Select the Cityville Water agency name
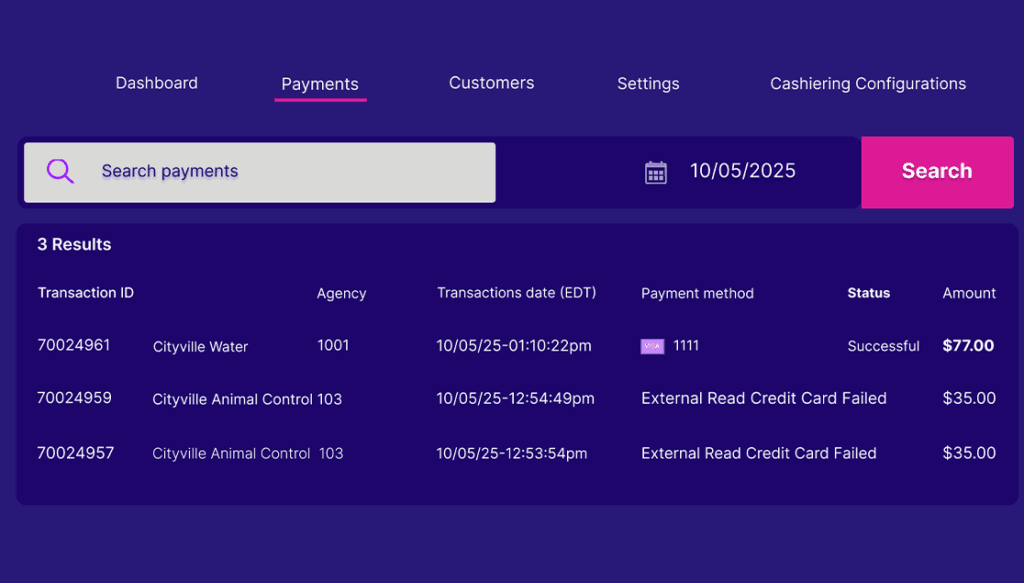This screenshot has width=1024, height=583. (x=199, y=347)
